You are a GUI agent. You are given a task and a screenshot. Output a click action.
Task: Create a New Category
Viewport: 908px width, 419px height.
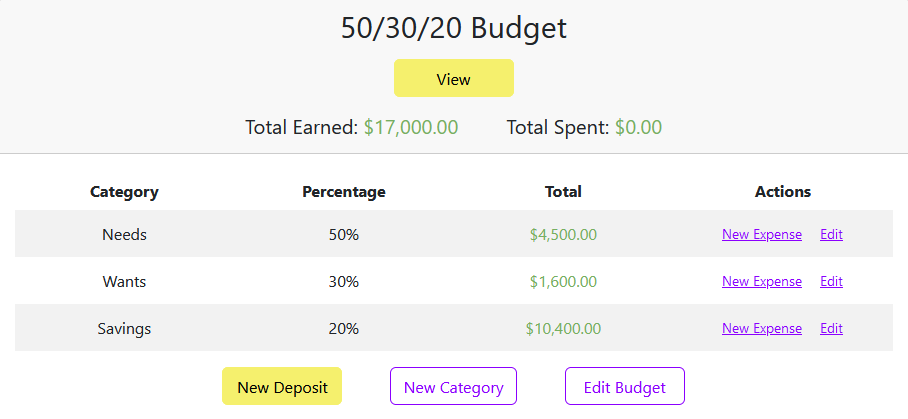pos(453,386)
